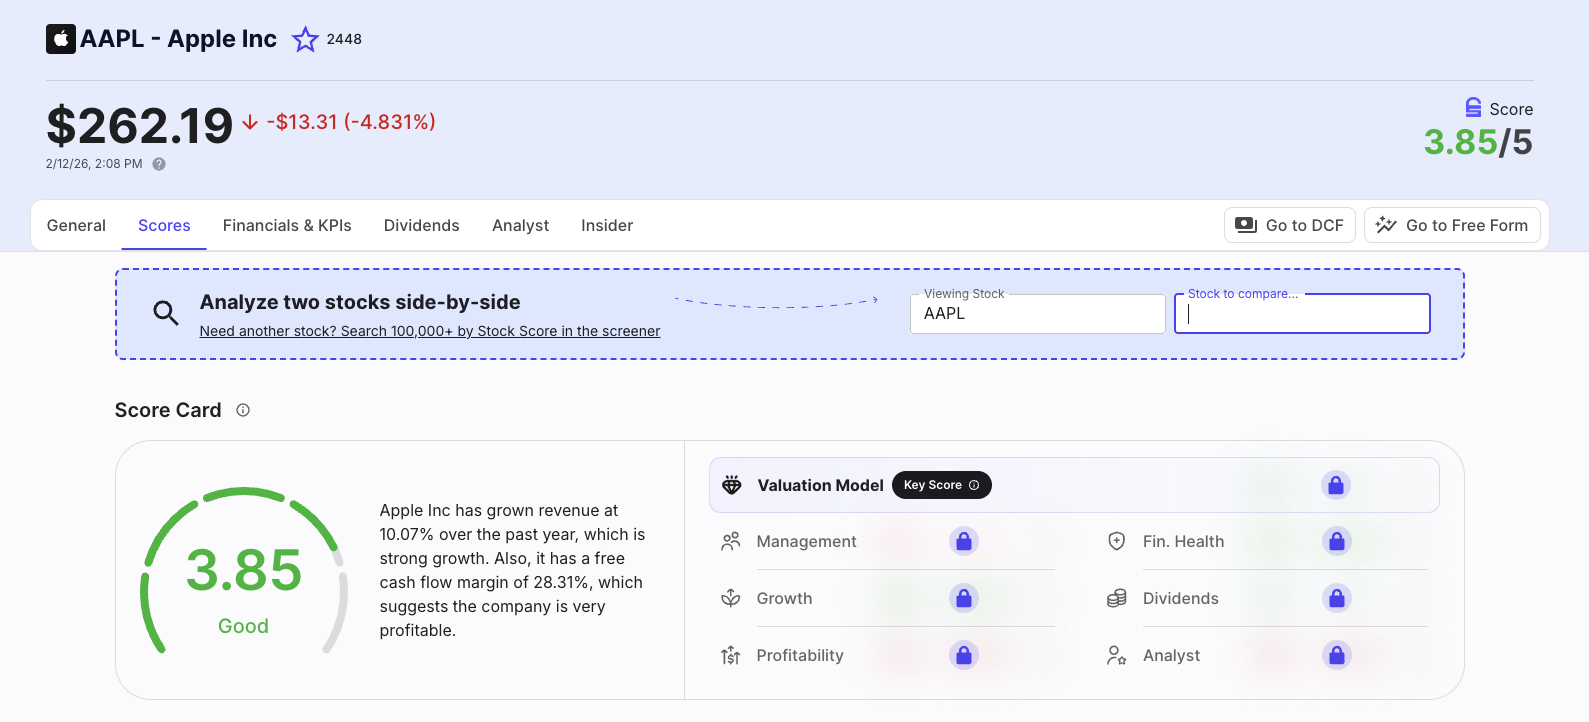Screen dimensions: 1589x722
Task: Click the 3.85/5 score value
Action: tap(1478, 142)
